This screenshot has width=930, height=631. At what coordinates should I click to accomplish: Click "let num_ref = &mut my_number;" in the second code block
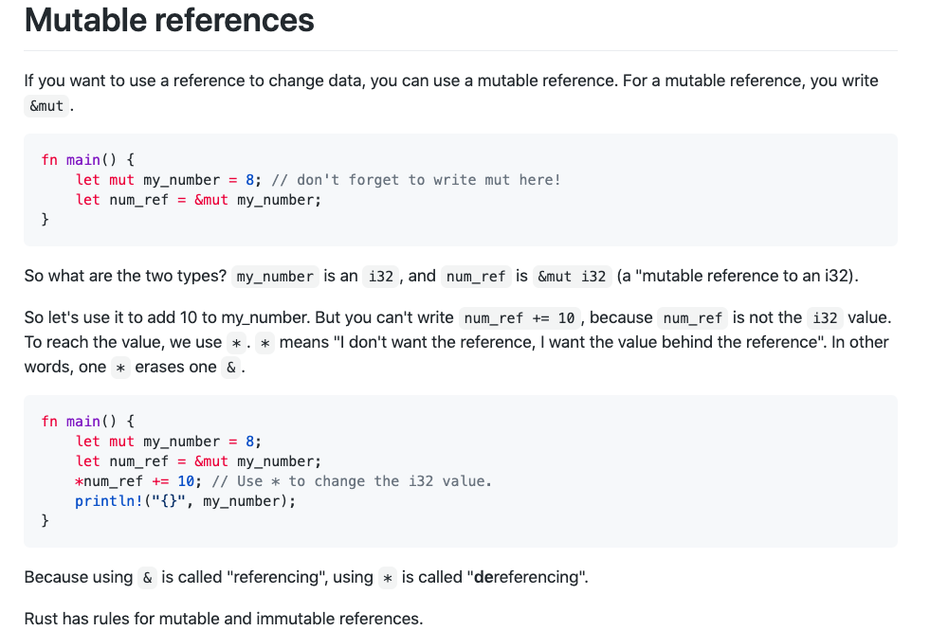198,461
